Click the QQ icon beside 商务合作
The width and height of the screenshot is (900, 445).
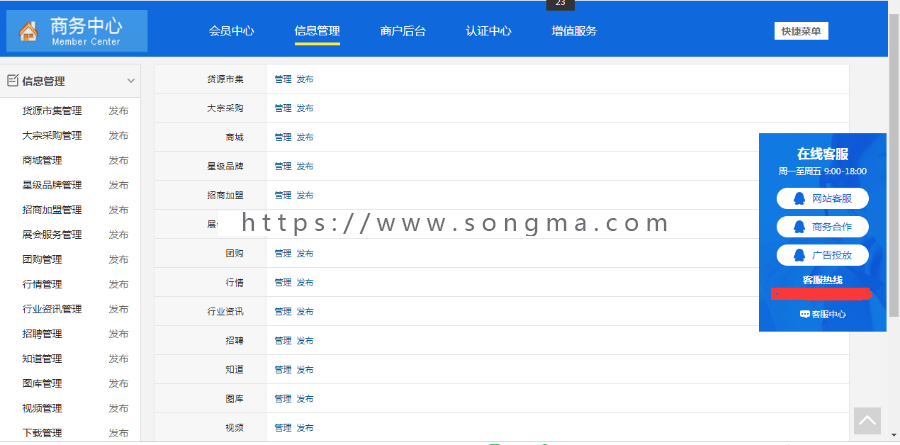pyautogui.click(x=798, y=227)
